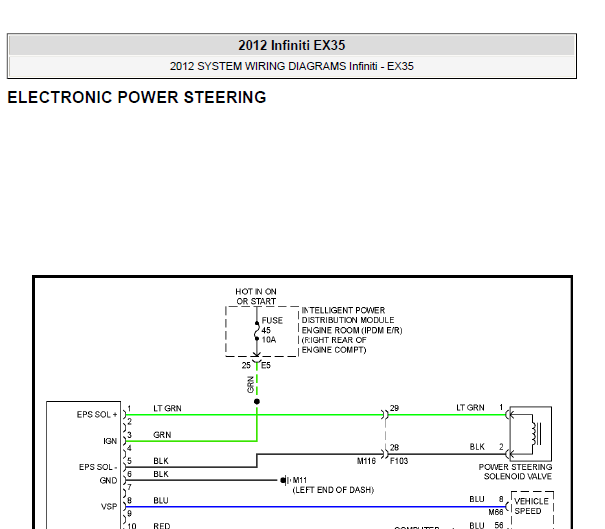The image size is (605, 529).
Task: Click the fuse symbol inside IPDM box
Action: (257, 331)
